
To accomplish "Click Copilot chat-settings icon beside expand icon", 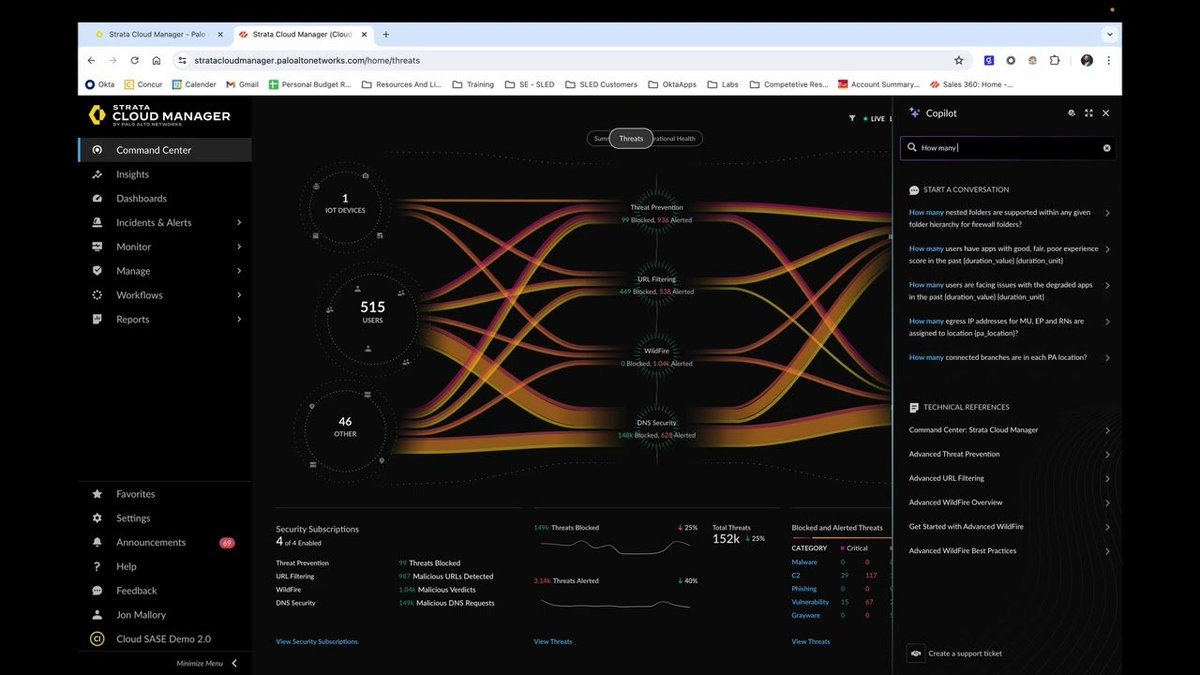I will tap(1071, 113).
